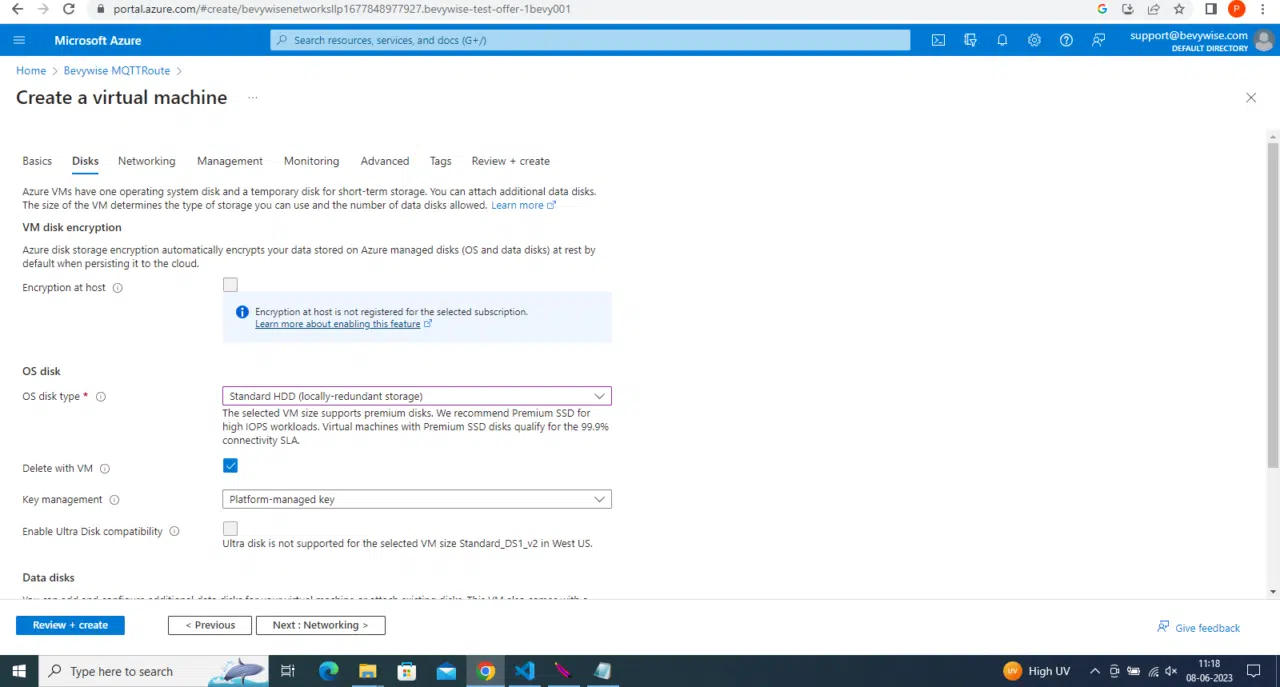Tick the Enable Ultra Disk compatibility checkbox

[230, 528]
